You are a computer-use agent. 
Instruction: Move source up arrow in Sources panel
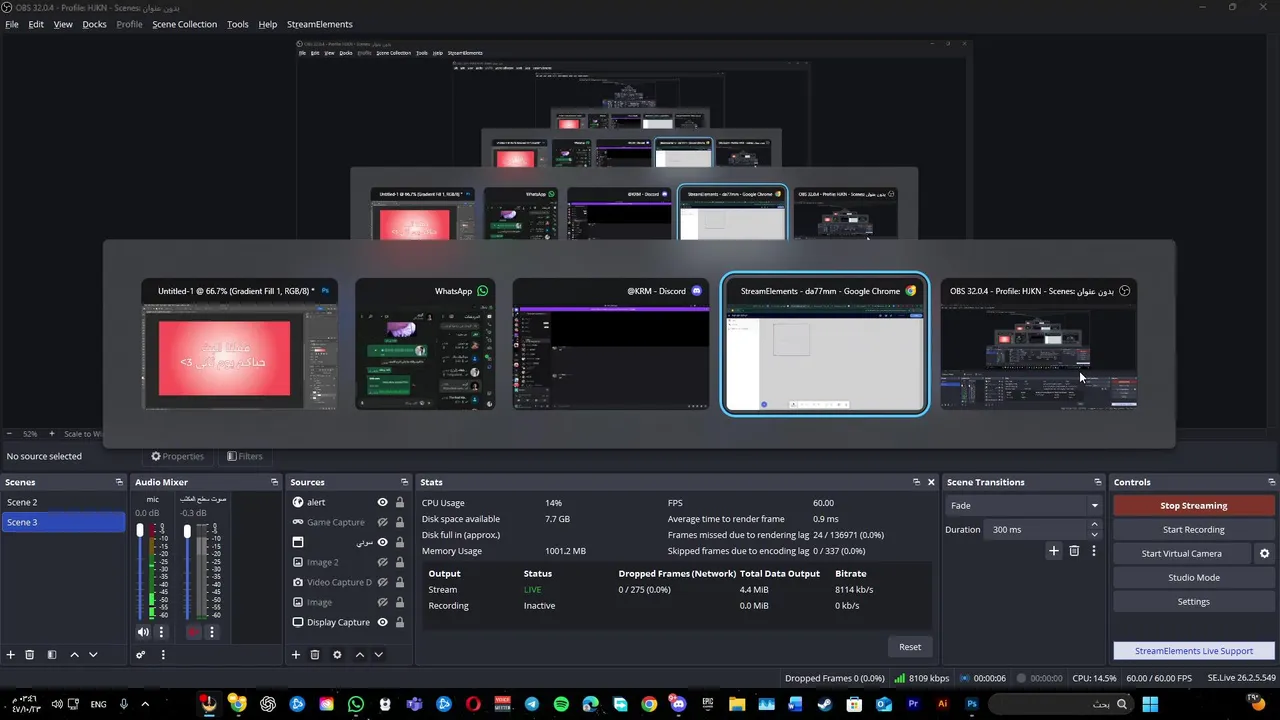360,655
